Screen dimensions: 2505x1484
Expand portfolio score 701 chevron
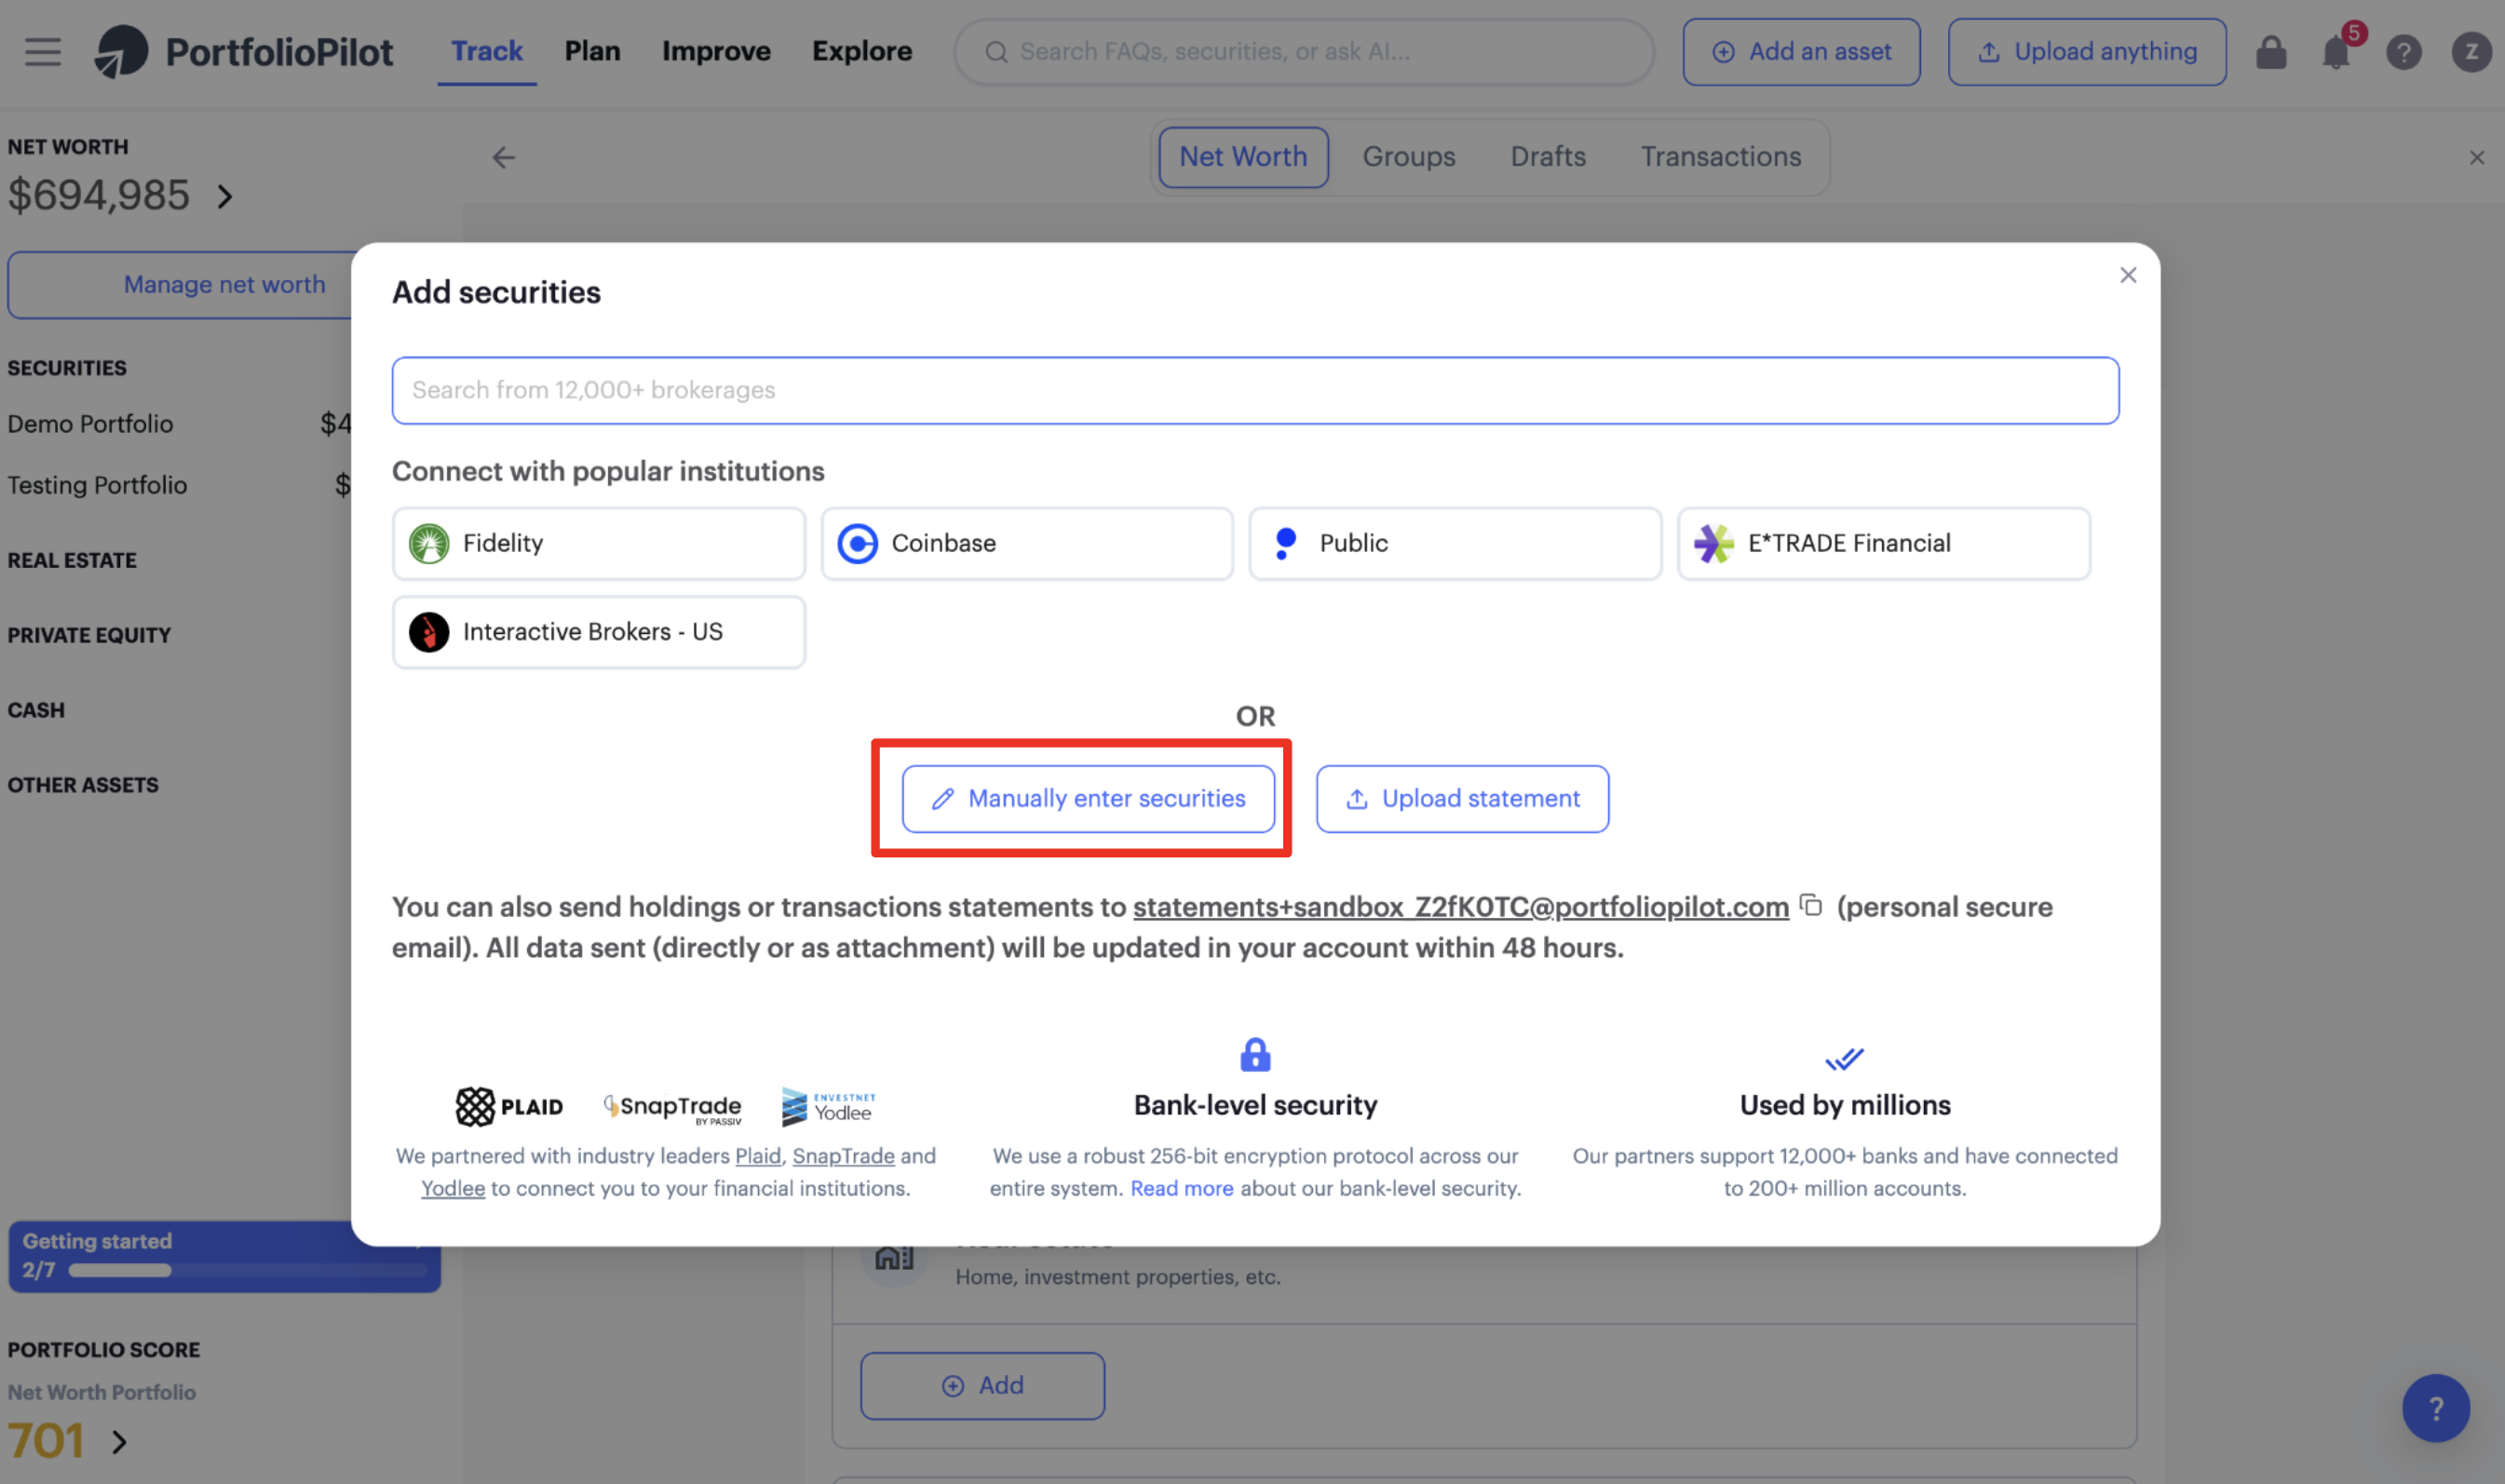tap(119, 1442)
